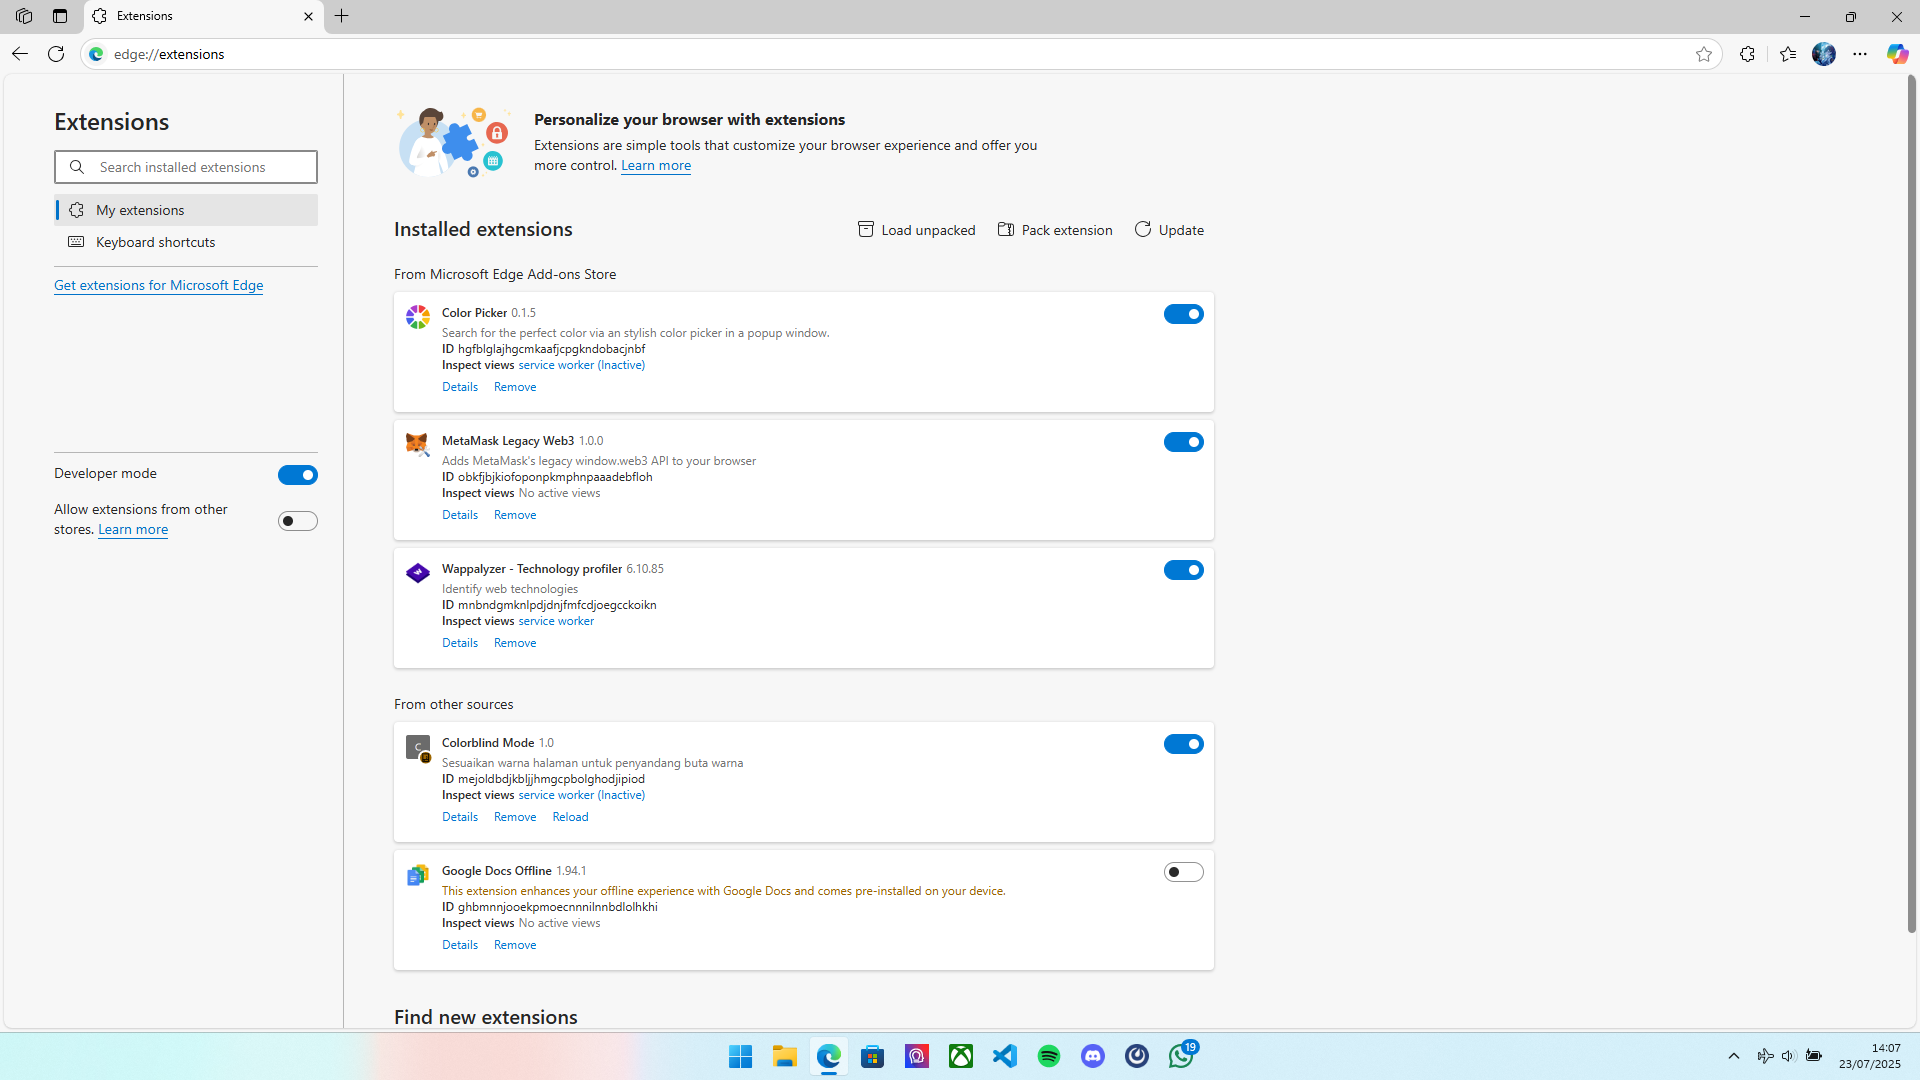Remove Wappalyzer extension
This screenshot has height=1080, width=1920.
coord(515,643)
